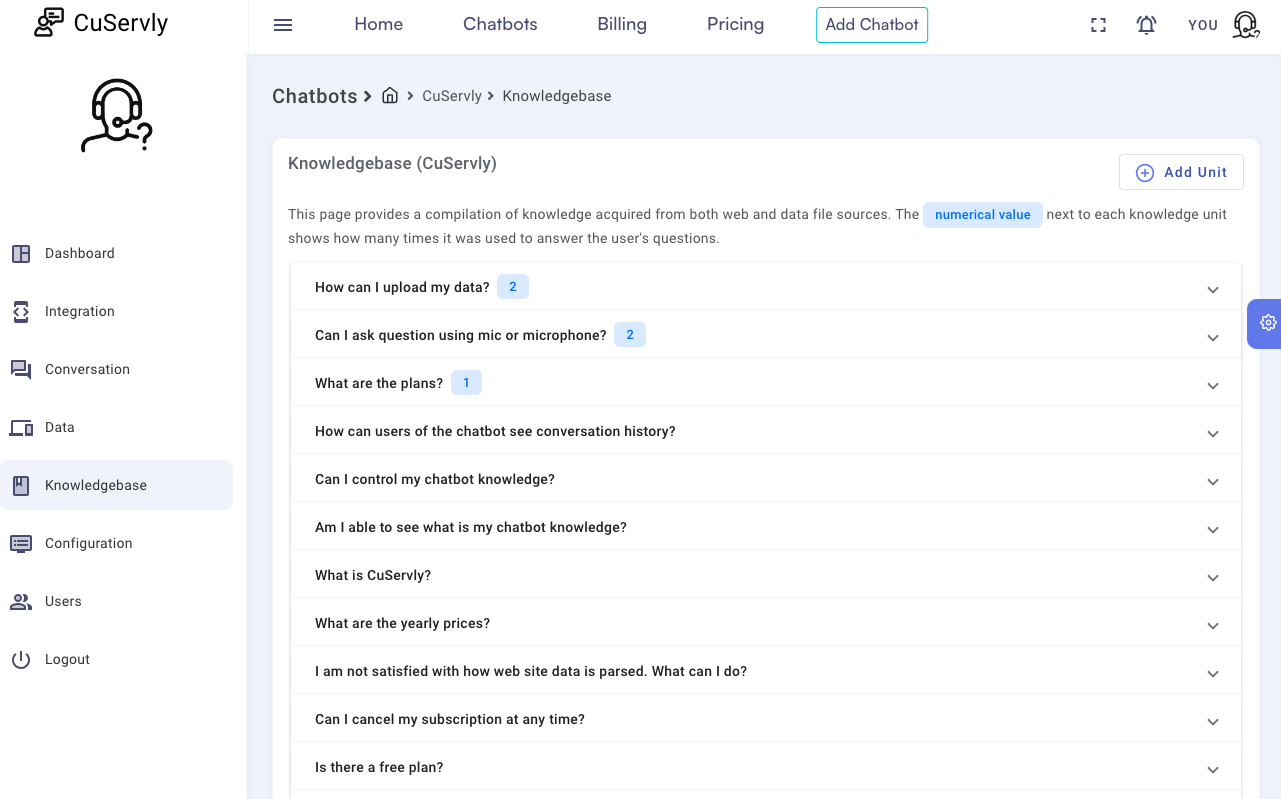The image size is (1281, 799).
Task: Click the Dashboard sidebar icon
Action: tap(21, 254)
